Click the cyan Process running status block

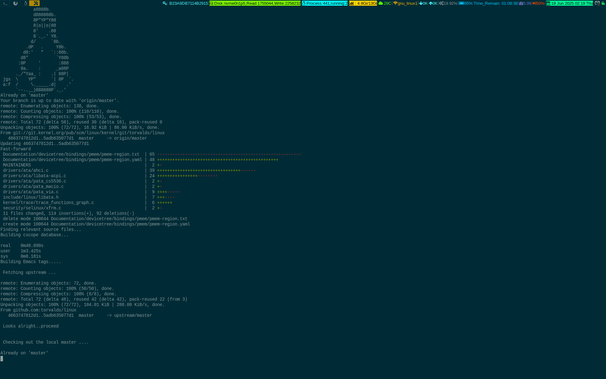325,3
